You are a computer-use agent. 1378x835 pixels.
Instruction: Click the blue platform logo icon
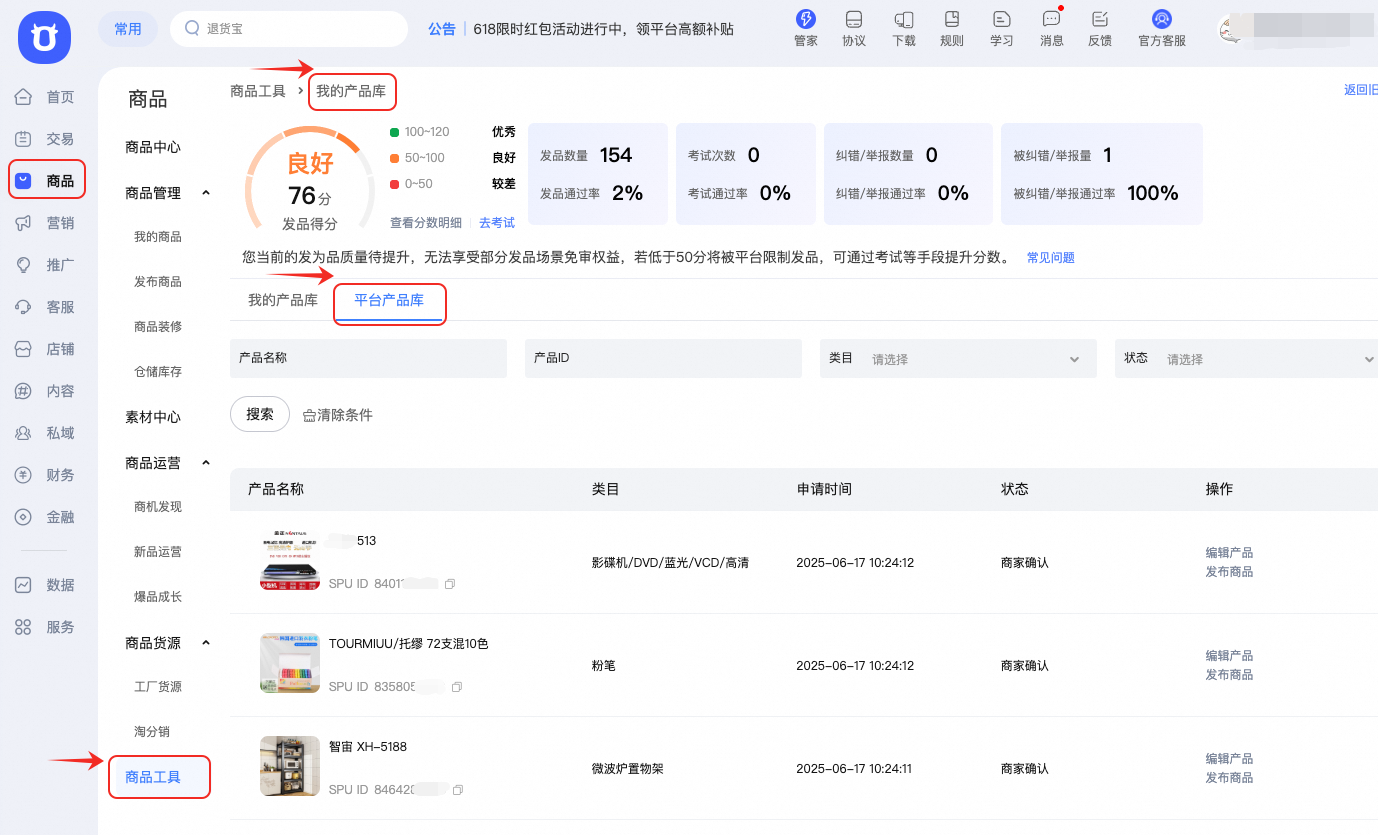point(43,38)
